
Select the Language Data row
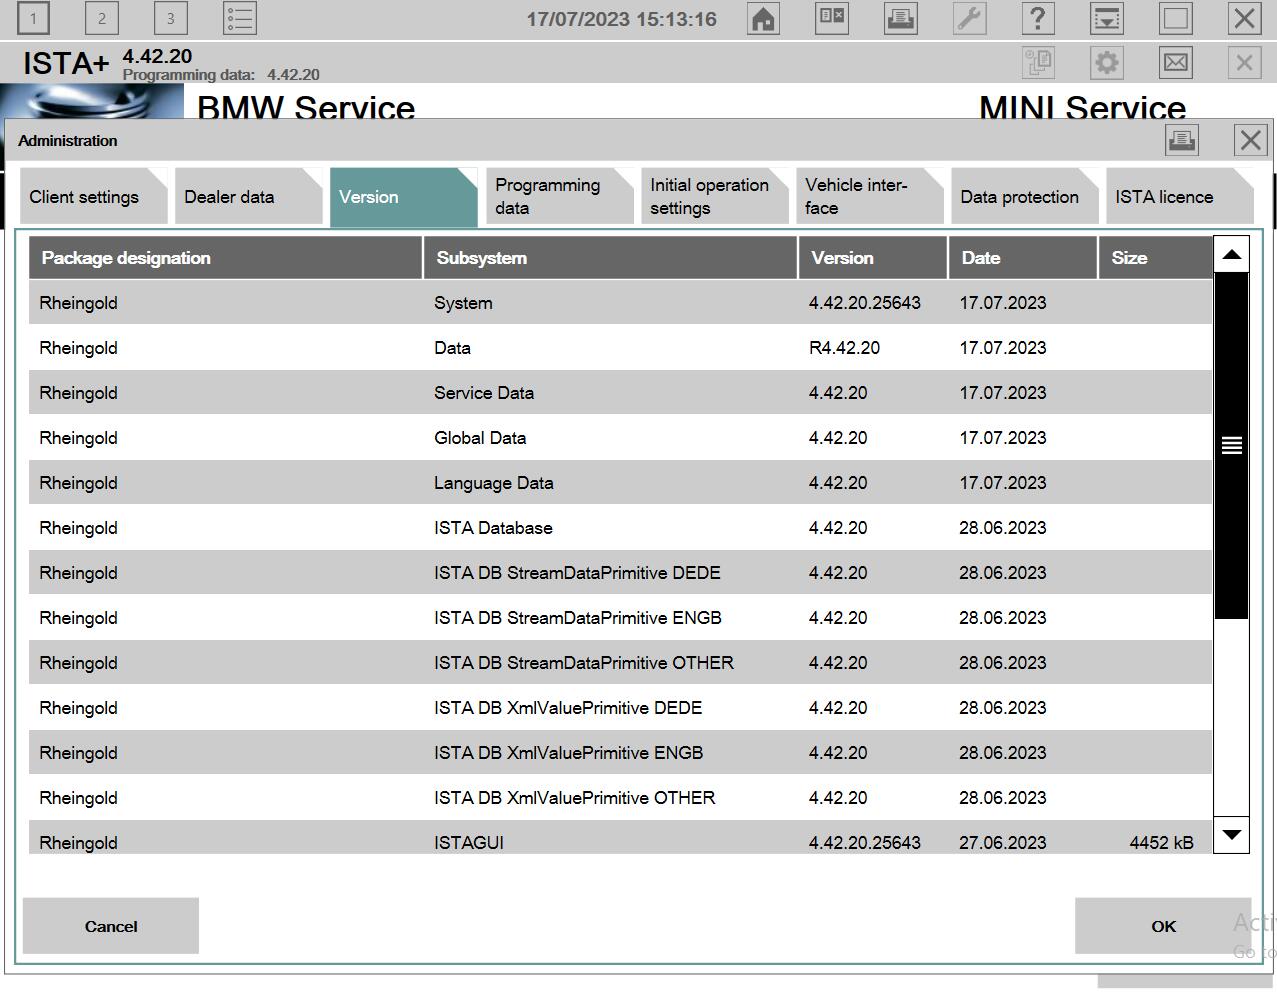click(620, 483)
